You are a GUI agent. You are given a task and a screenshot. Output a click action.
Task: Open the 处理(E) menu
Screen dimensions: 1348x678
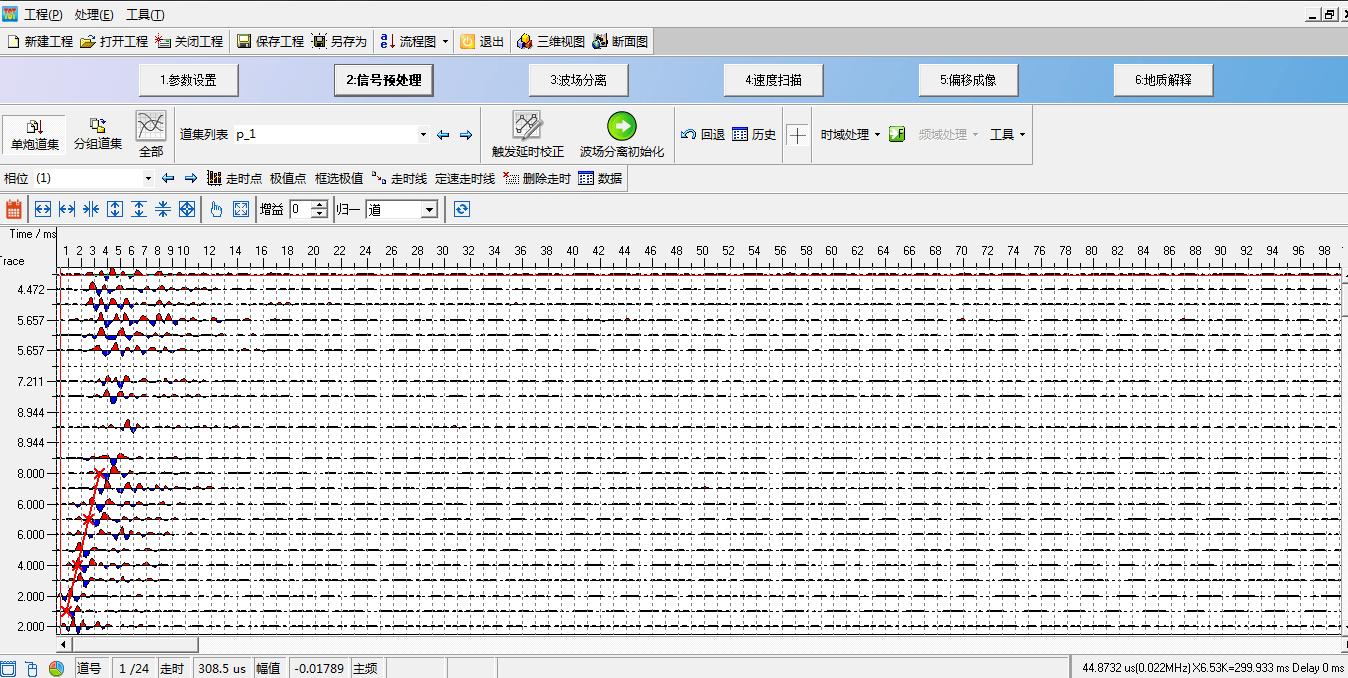[94, 15]
